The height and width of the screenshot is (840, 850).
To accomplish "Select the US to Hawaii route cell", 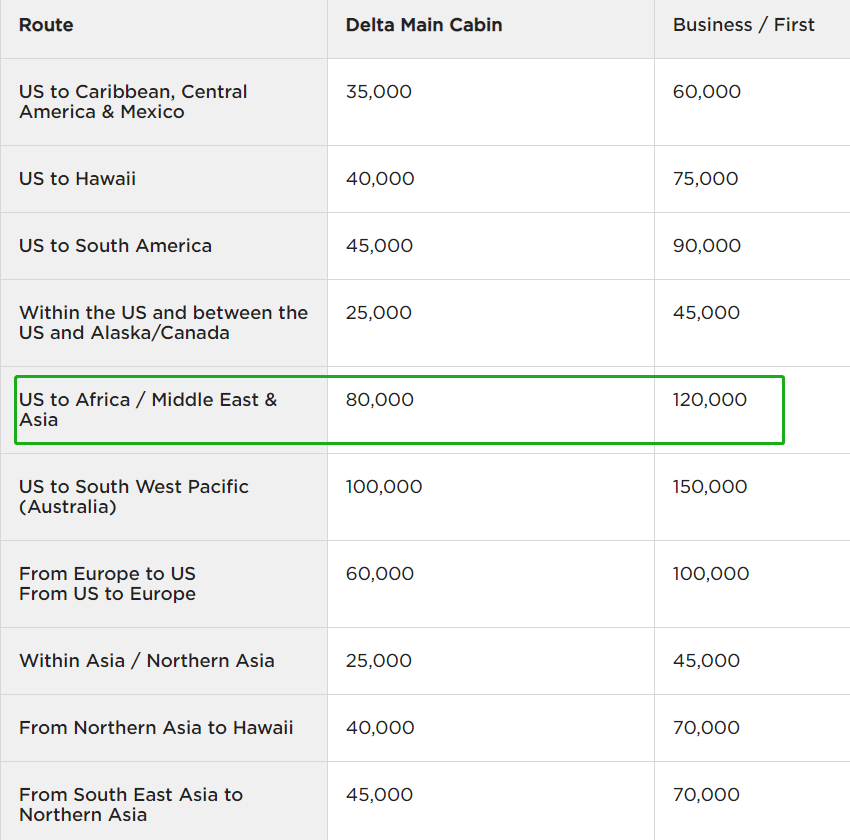I will tap(78, 179).
